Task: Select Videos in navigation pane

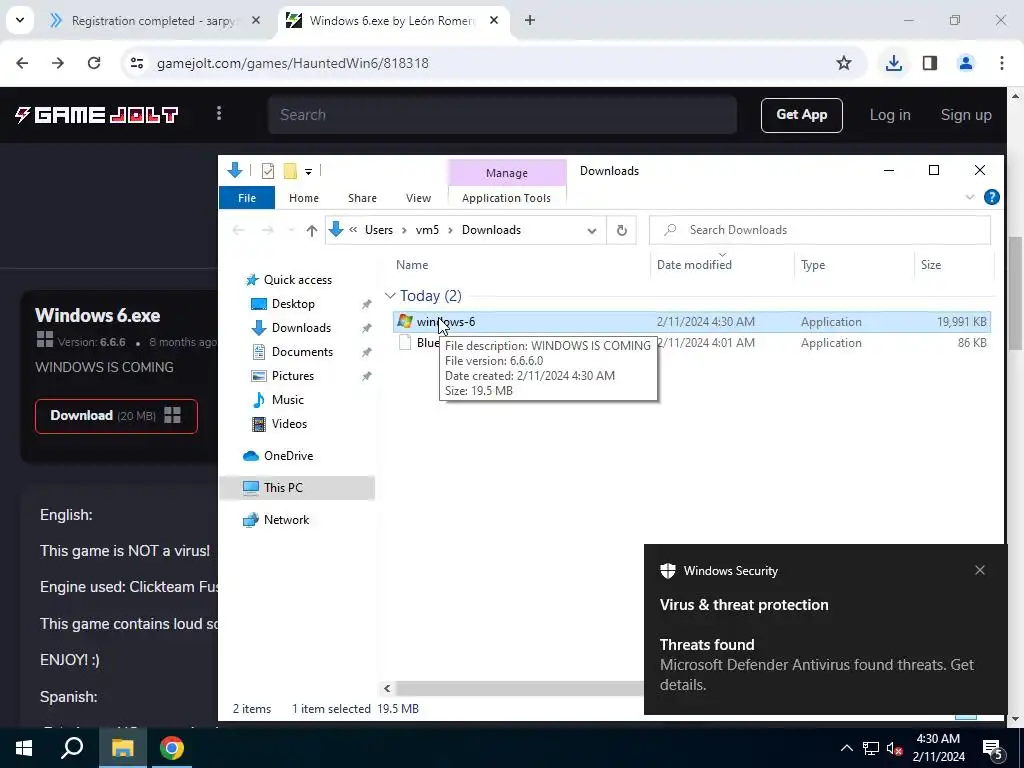Action: coord(289,424)
